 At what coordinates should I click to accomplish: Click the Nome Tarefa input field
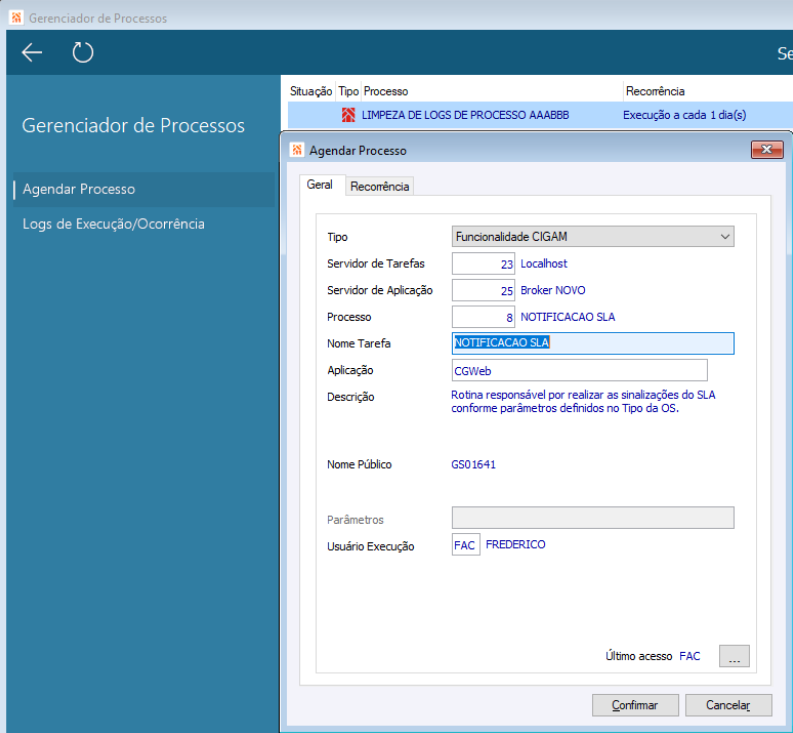(x=593, y=343)
